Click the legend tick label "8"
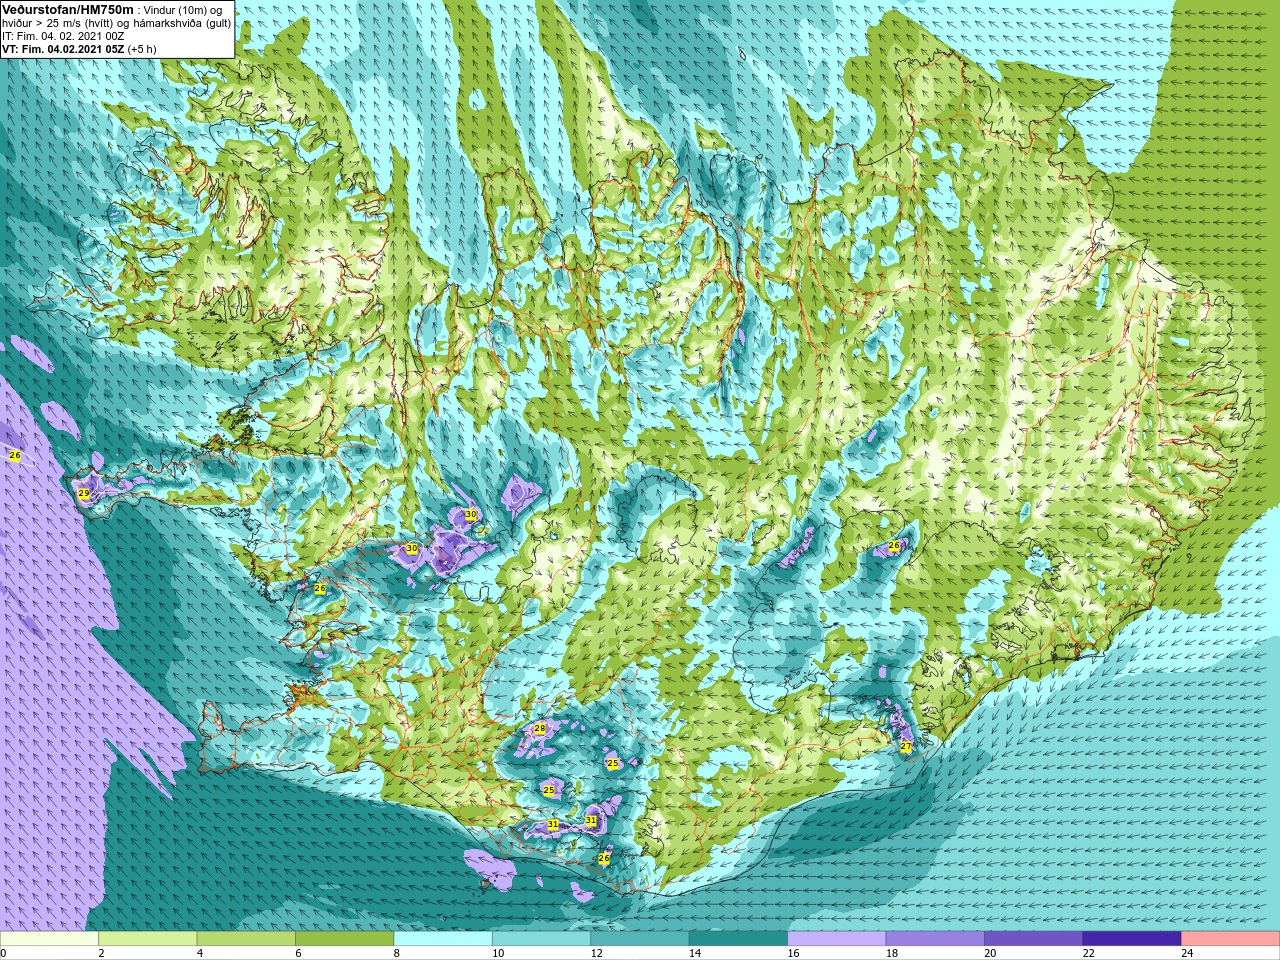Image resolution: width=1280 pixels, height=960 pixels. (397, 953)
